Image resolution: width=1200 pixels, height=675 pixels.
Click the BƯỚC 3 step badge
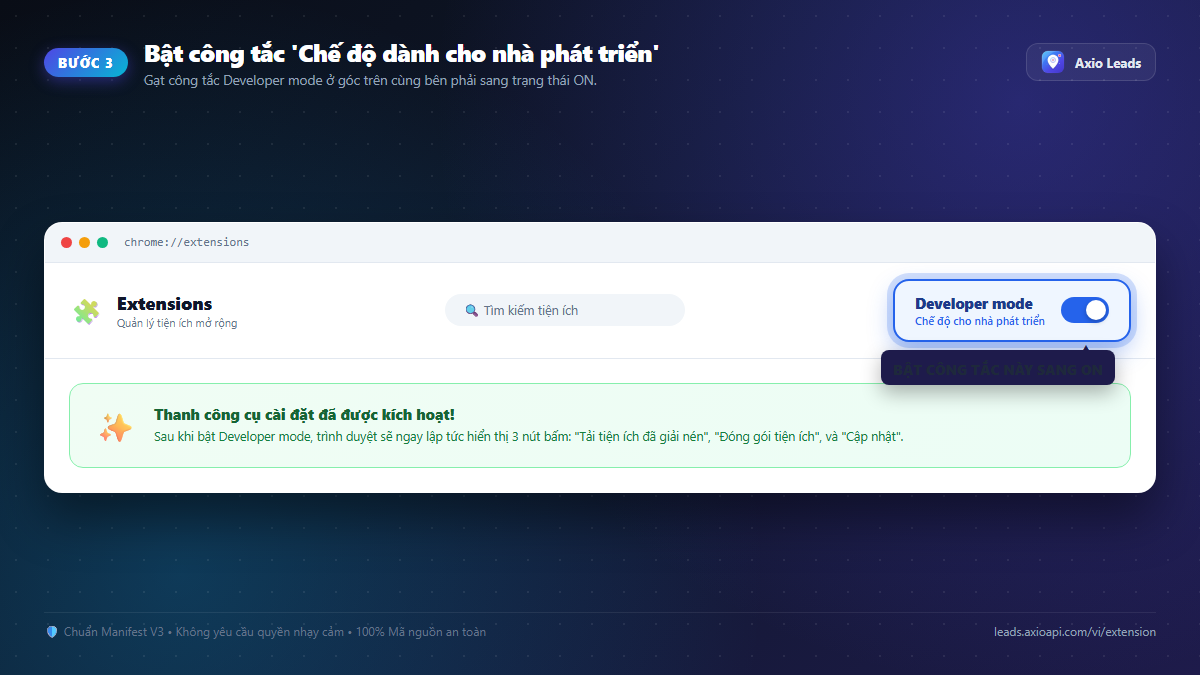[86, 62]
